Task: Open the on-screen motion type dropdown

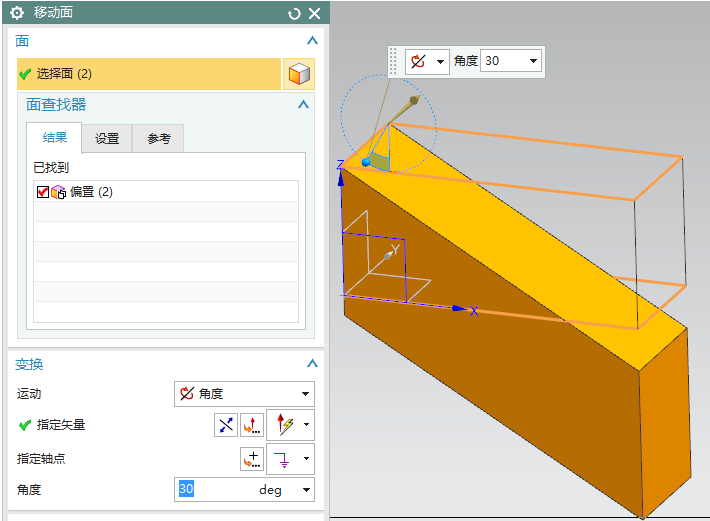Action: pyautogui.click(x=427, y=61)
